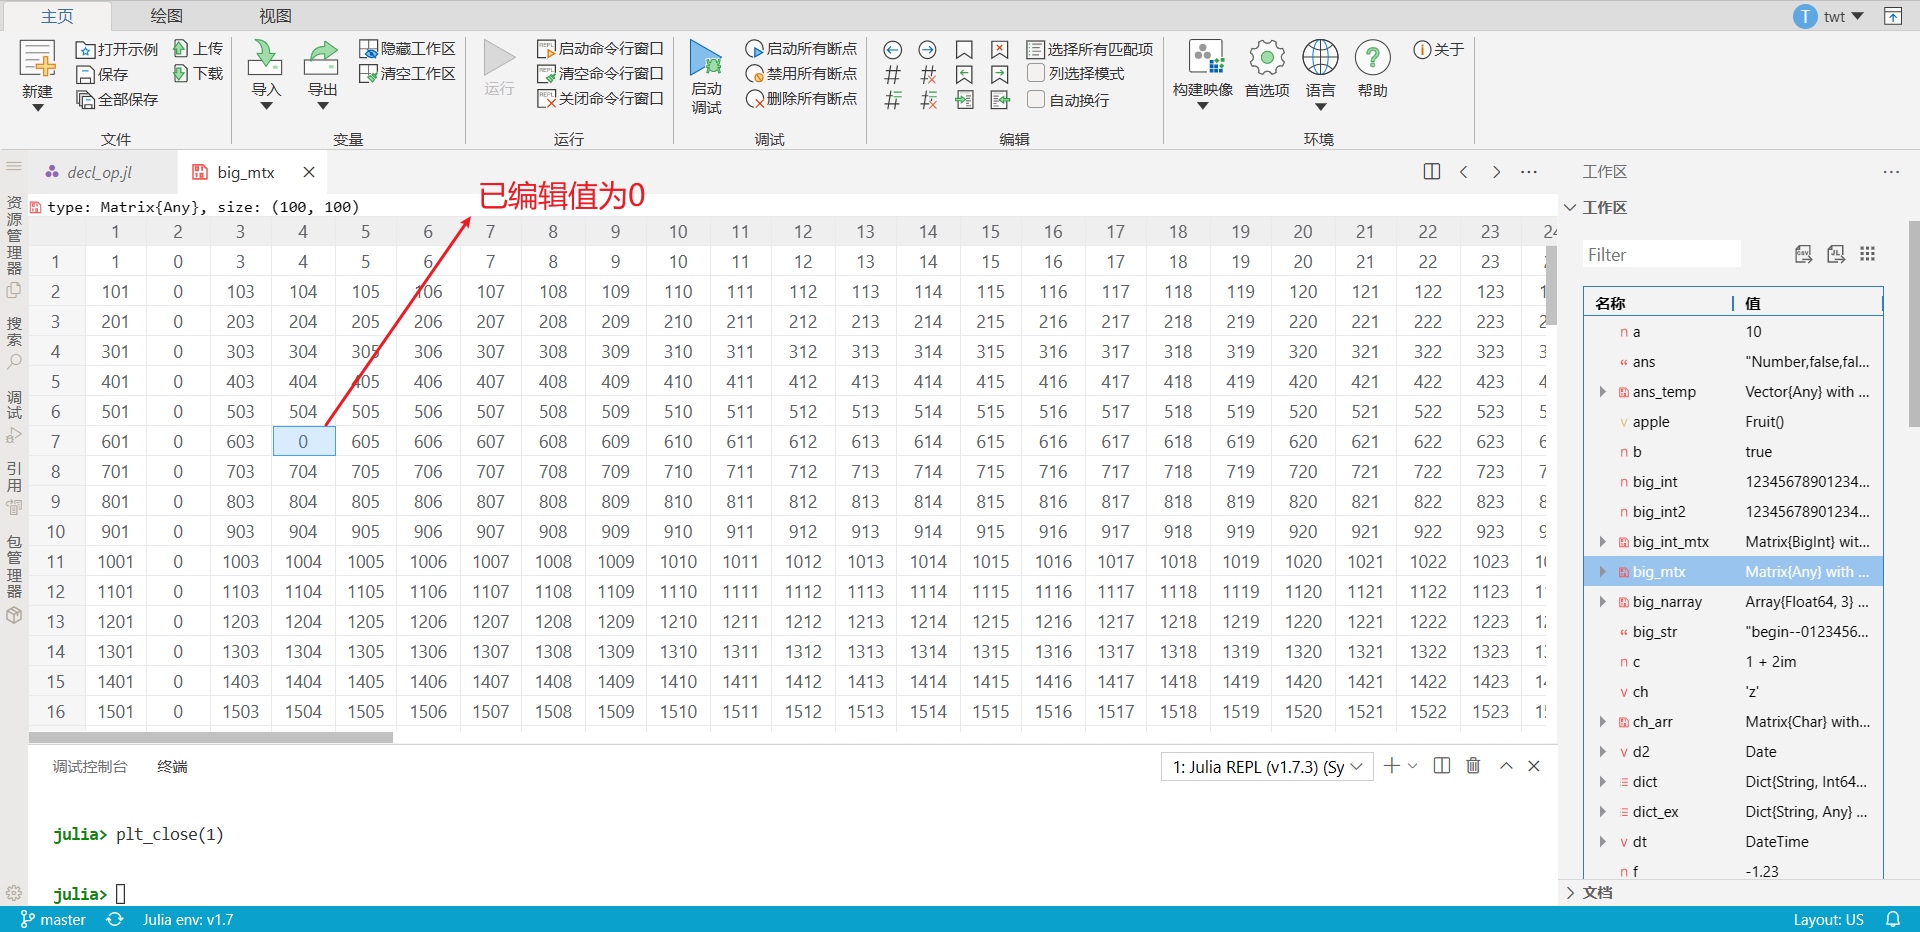
Task: Click the workspace panel vertical scrollbar
Action: (x=1914, y=323)
